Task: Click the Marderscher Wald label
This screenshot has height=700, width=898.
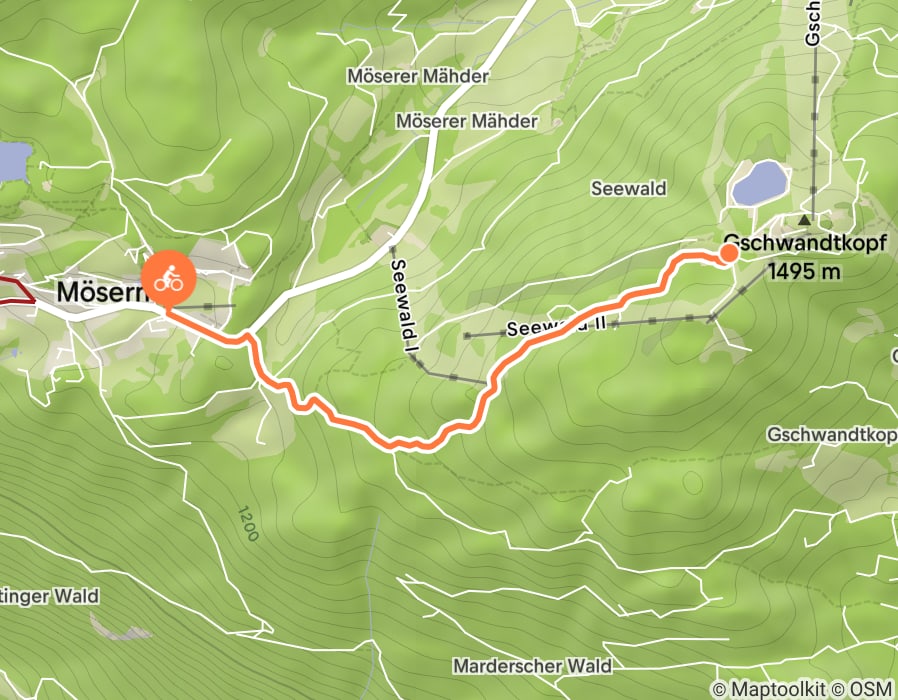Action: point(533,666)
